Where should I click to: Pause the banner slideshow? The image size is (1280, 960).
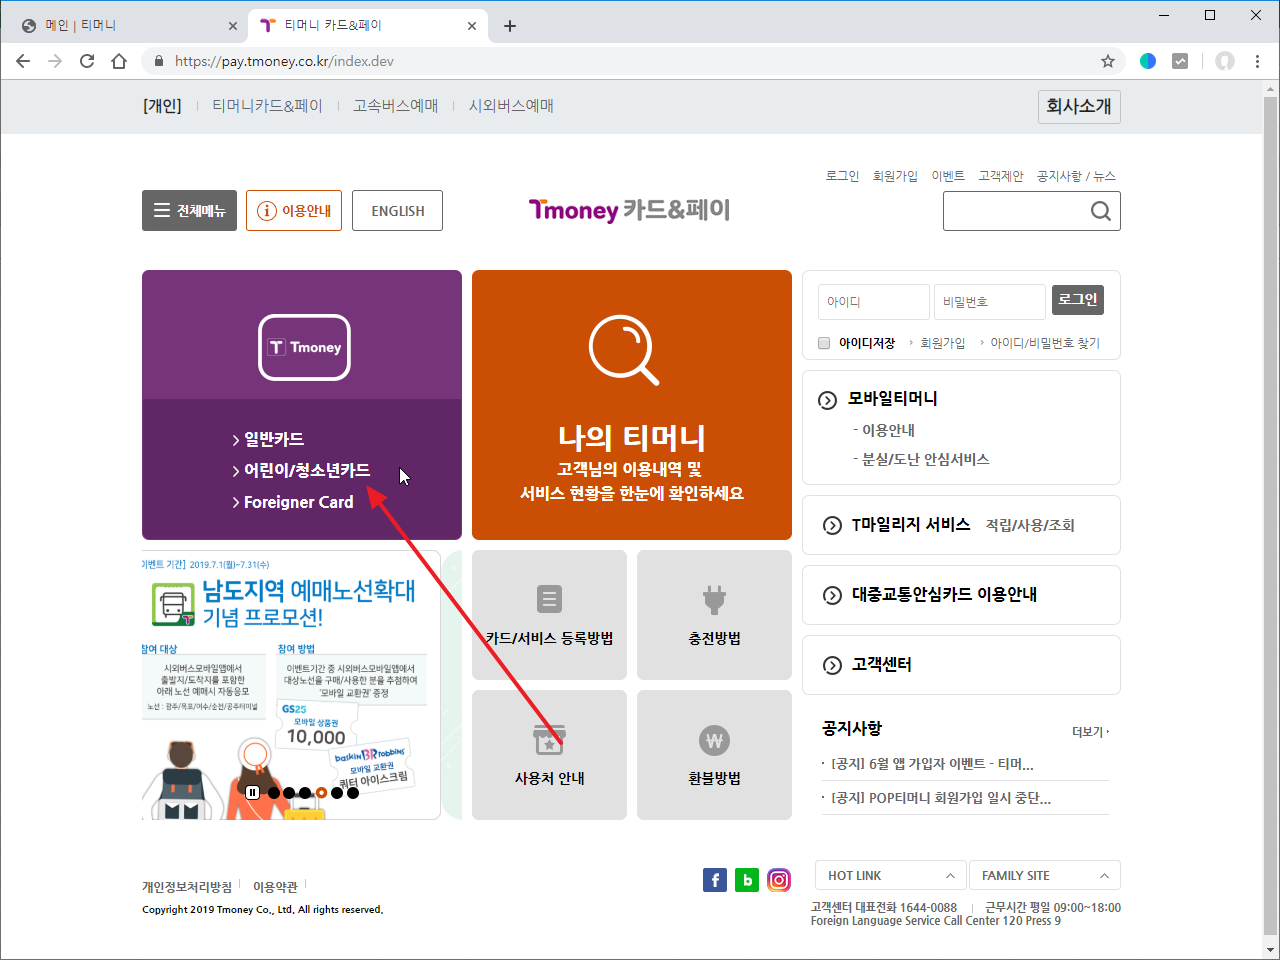coord(253,792)
